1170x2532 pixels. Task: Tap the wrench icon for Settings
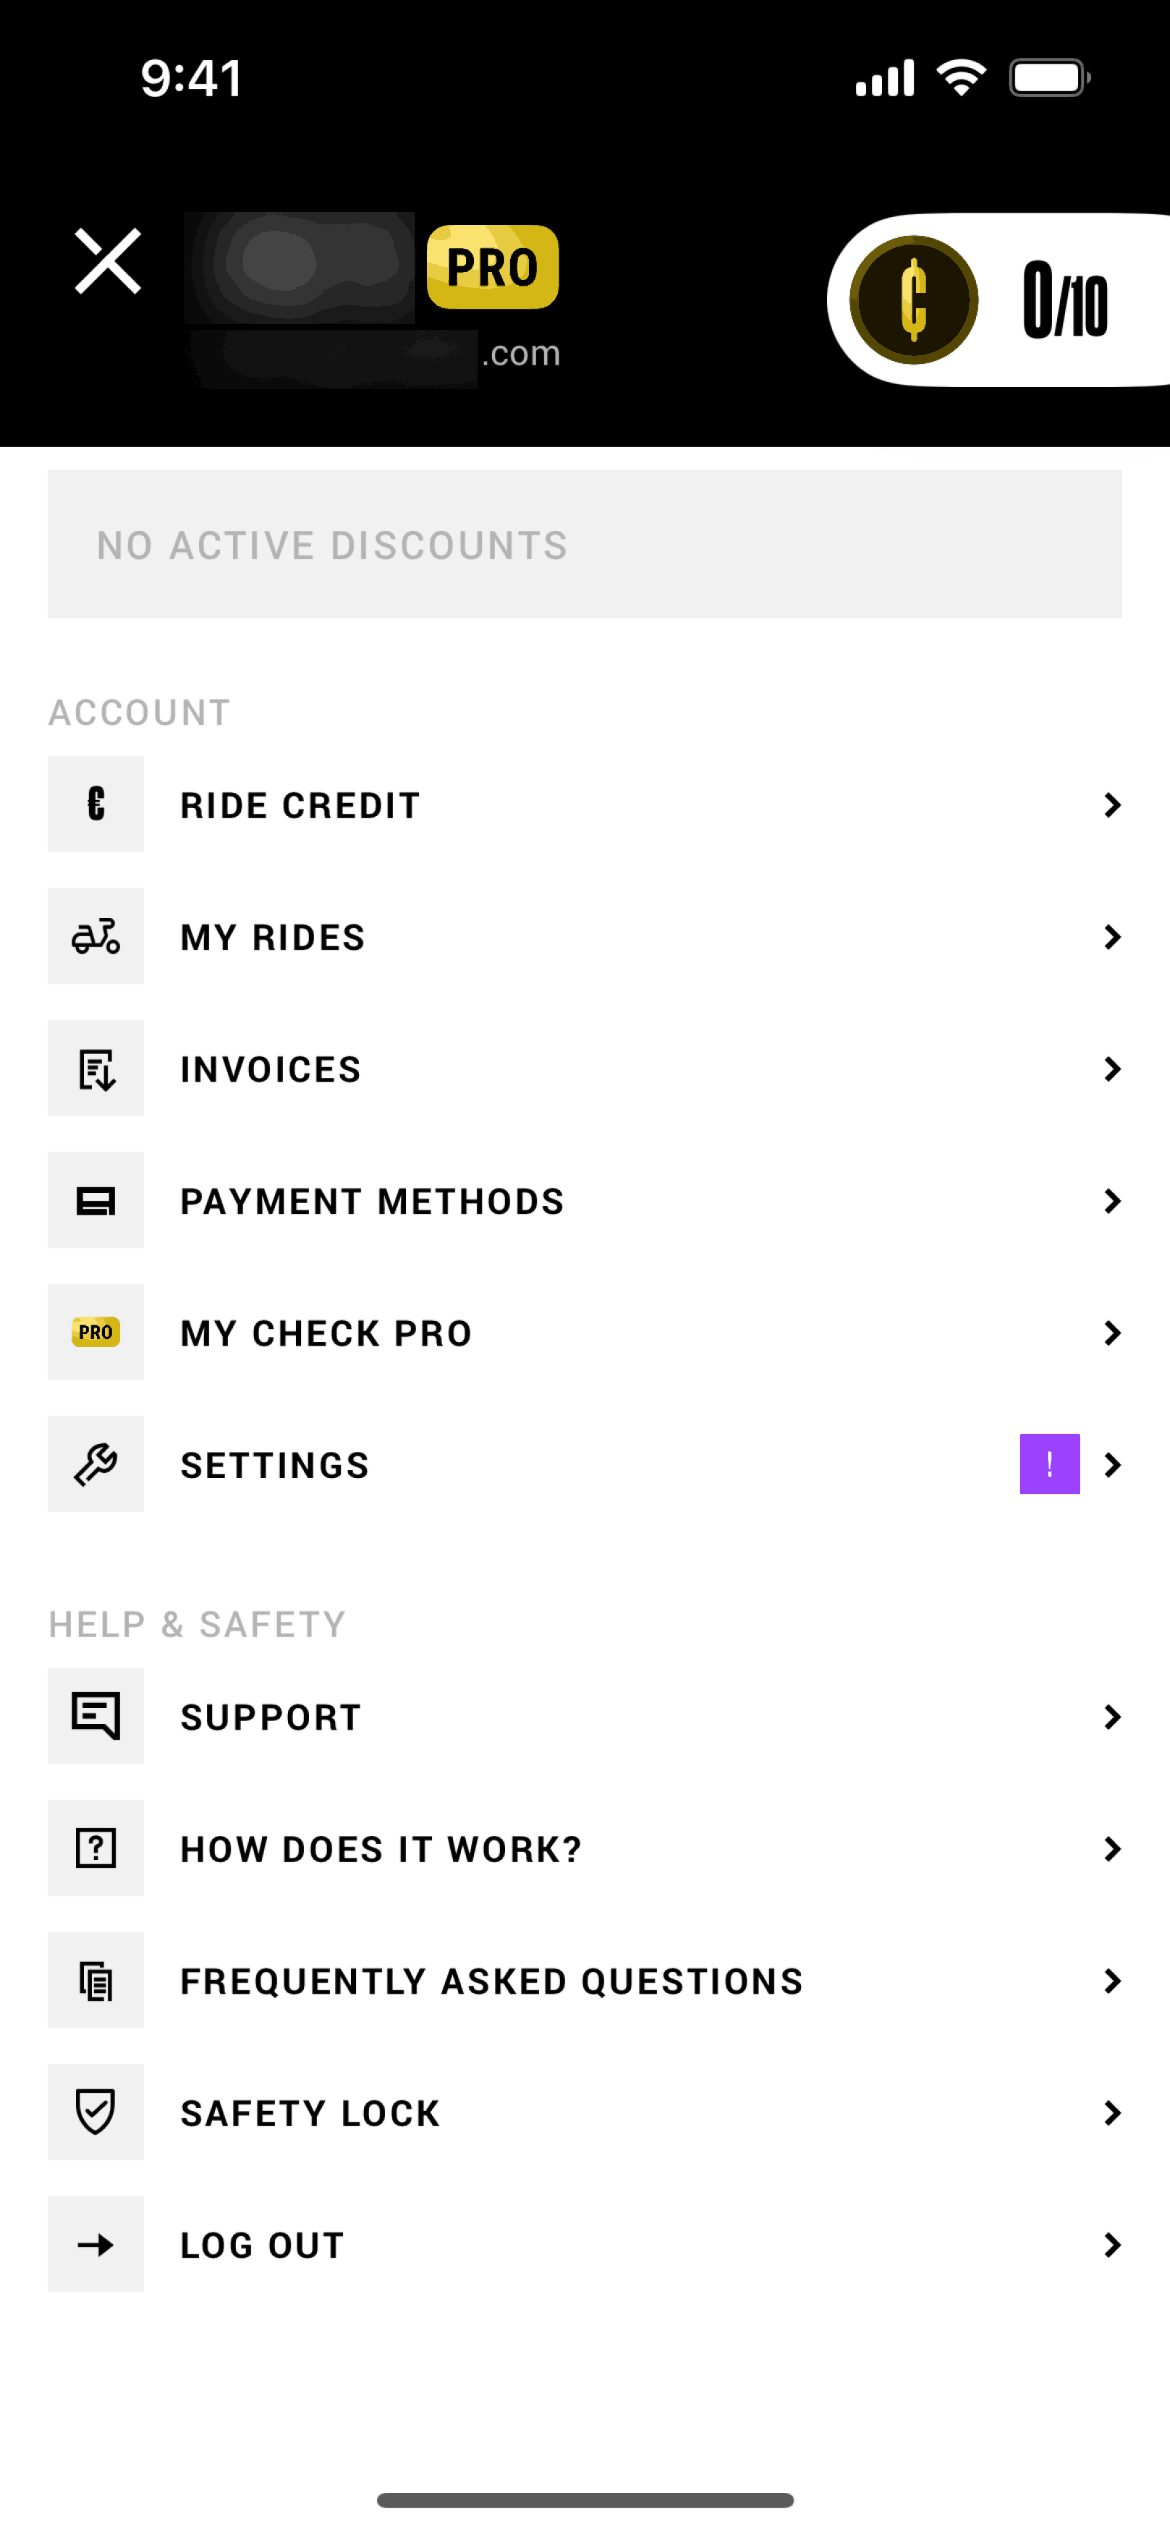[96, 1464]
